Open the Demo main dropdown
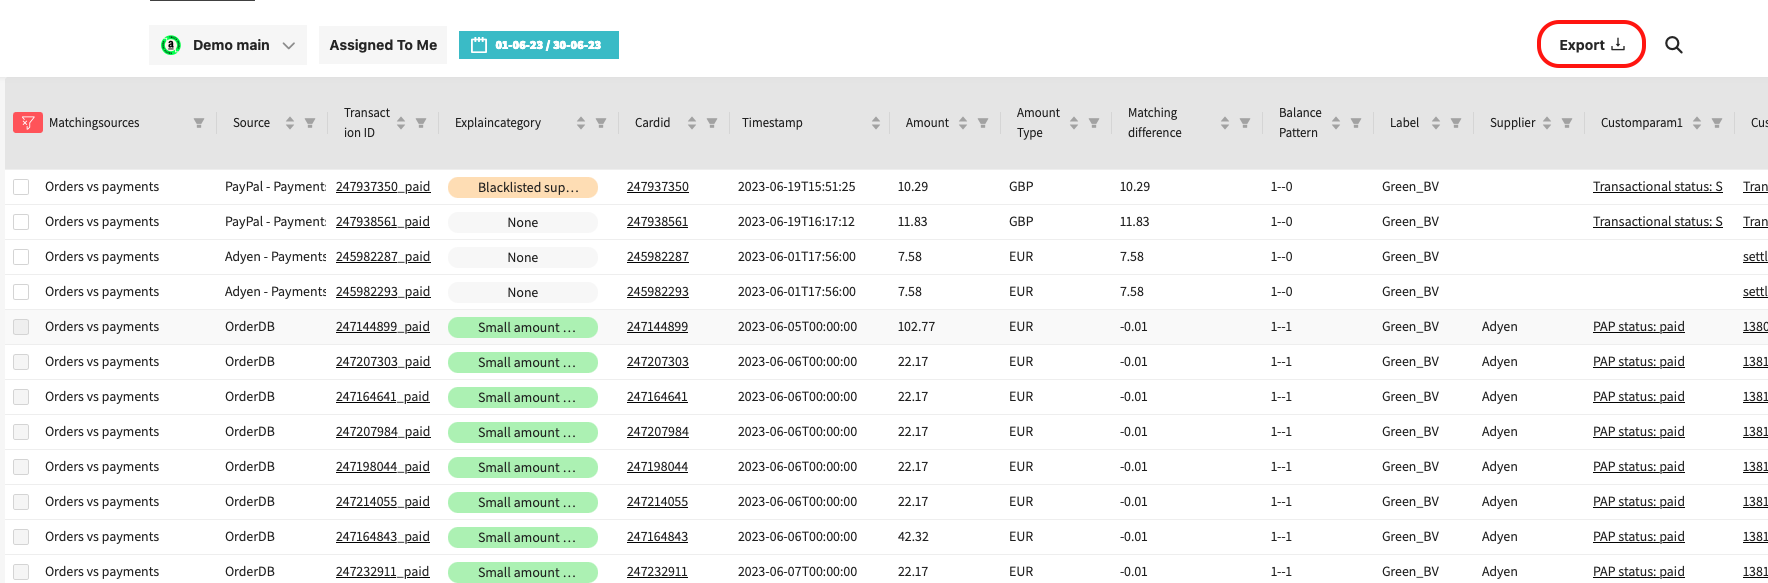This screenshot has height=583, width=1768. point(228,45)
